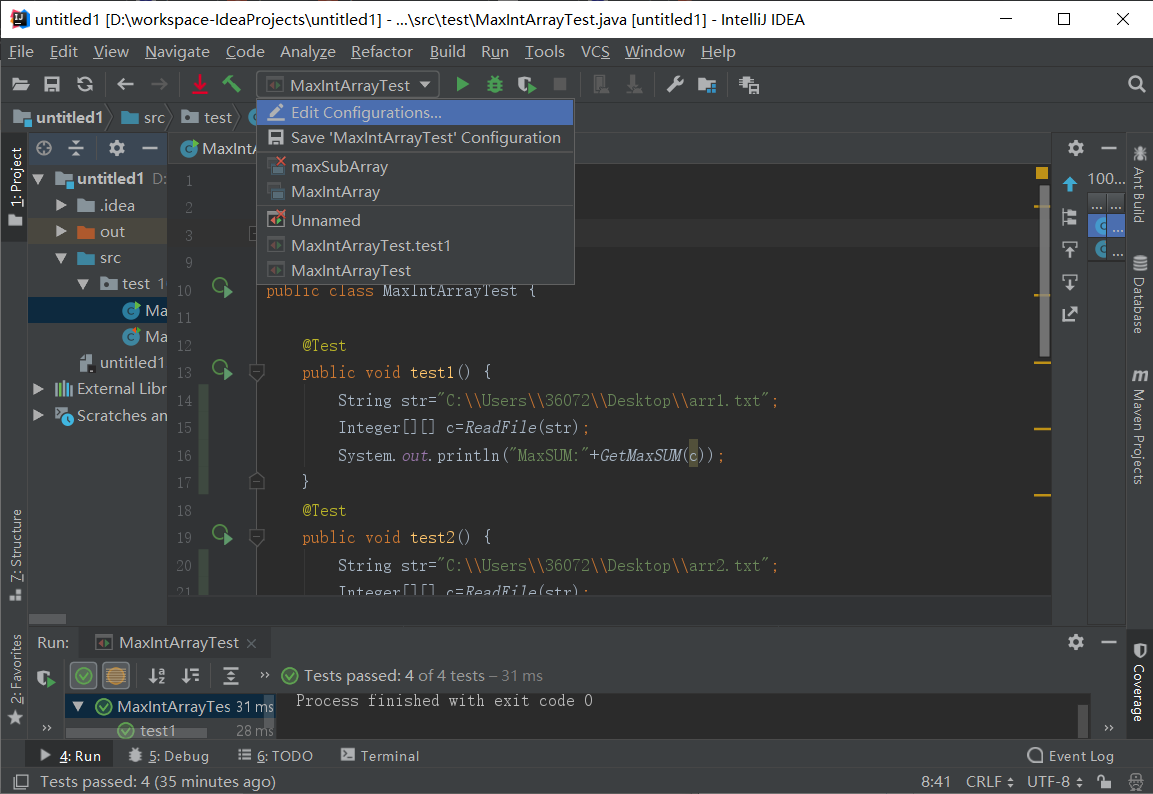Select Edit Configurations menu entry
The width and height of the screenshot is (1153, 794).
coord(415,112)
